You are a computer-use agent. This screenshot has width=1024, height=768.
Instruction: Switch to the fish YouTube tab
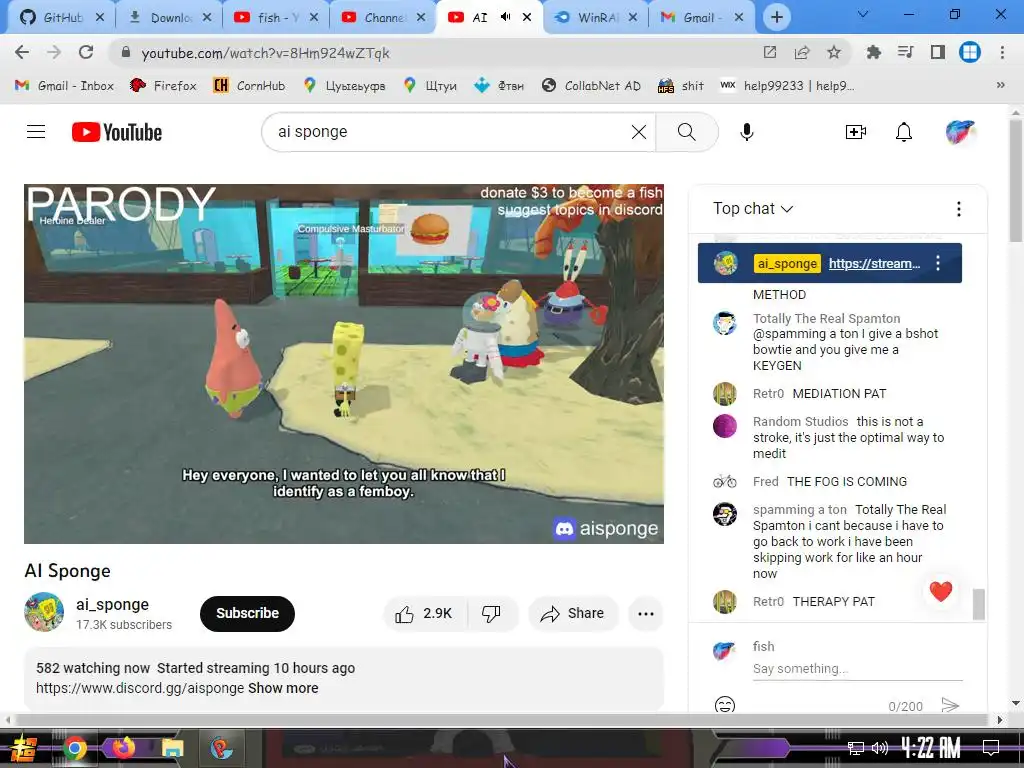point(276,17)
